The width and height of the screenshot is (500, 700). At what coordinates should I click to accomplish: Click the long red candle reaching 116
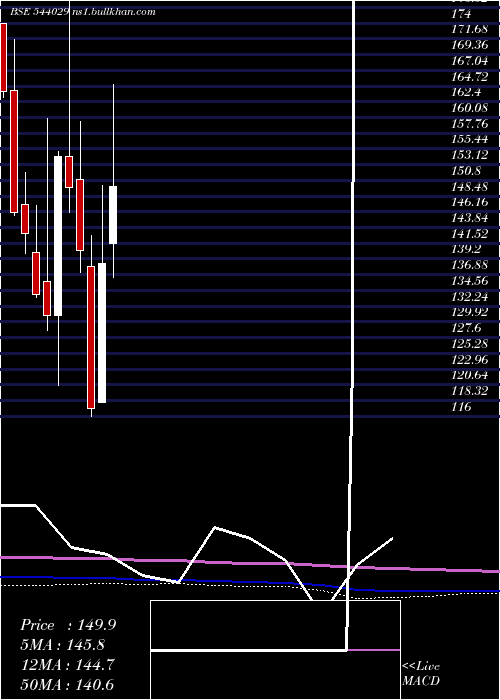pyautogui.click(x=91, y=337)
